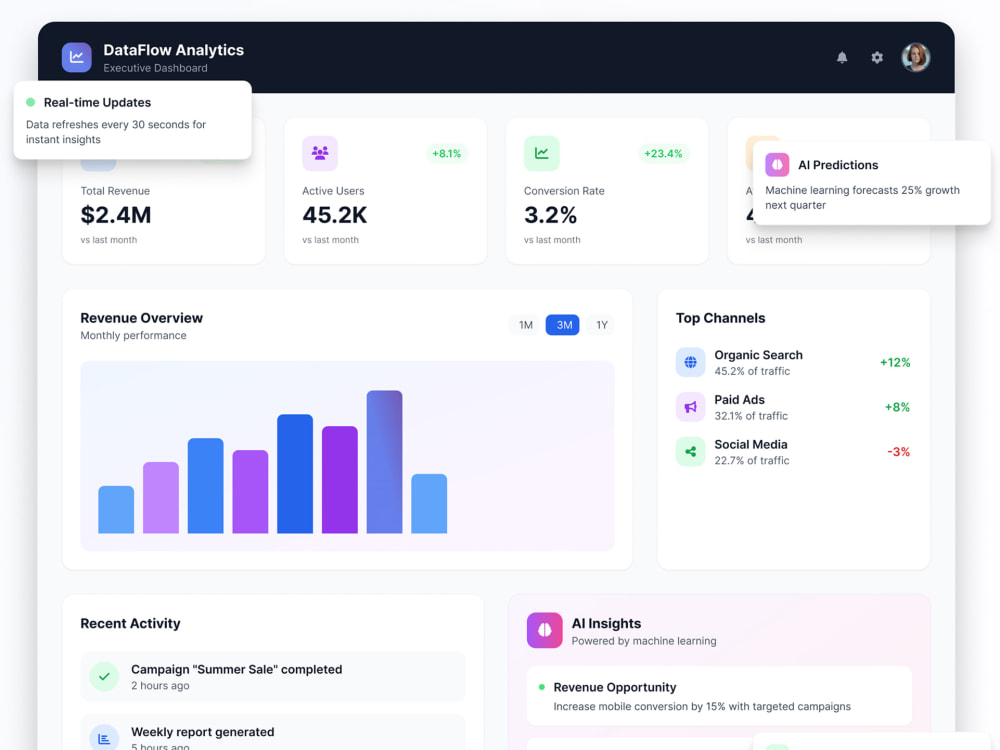Click the tallest gradient revenue bar
This screenshot has width=1000, height=750.
click(385, 462)
